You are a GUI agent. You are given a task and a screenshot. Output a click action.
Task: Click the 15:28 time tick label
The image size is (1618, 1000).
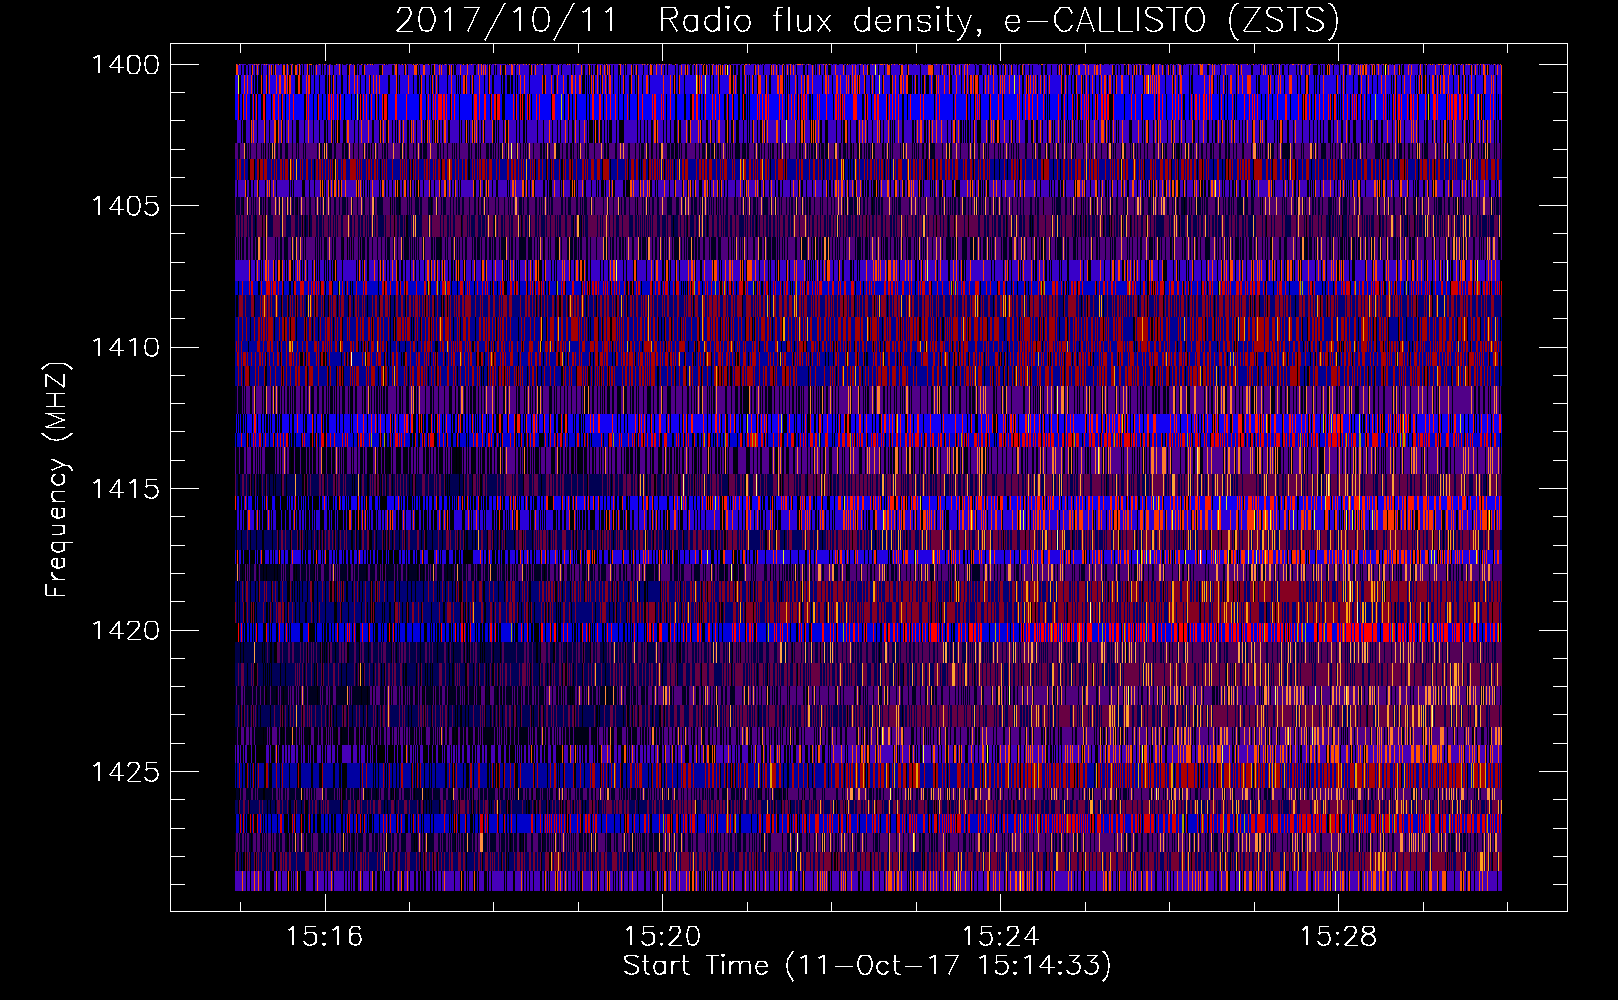click(x=1338, y=937)
